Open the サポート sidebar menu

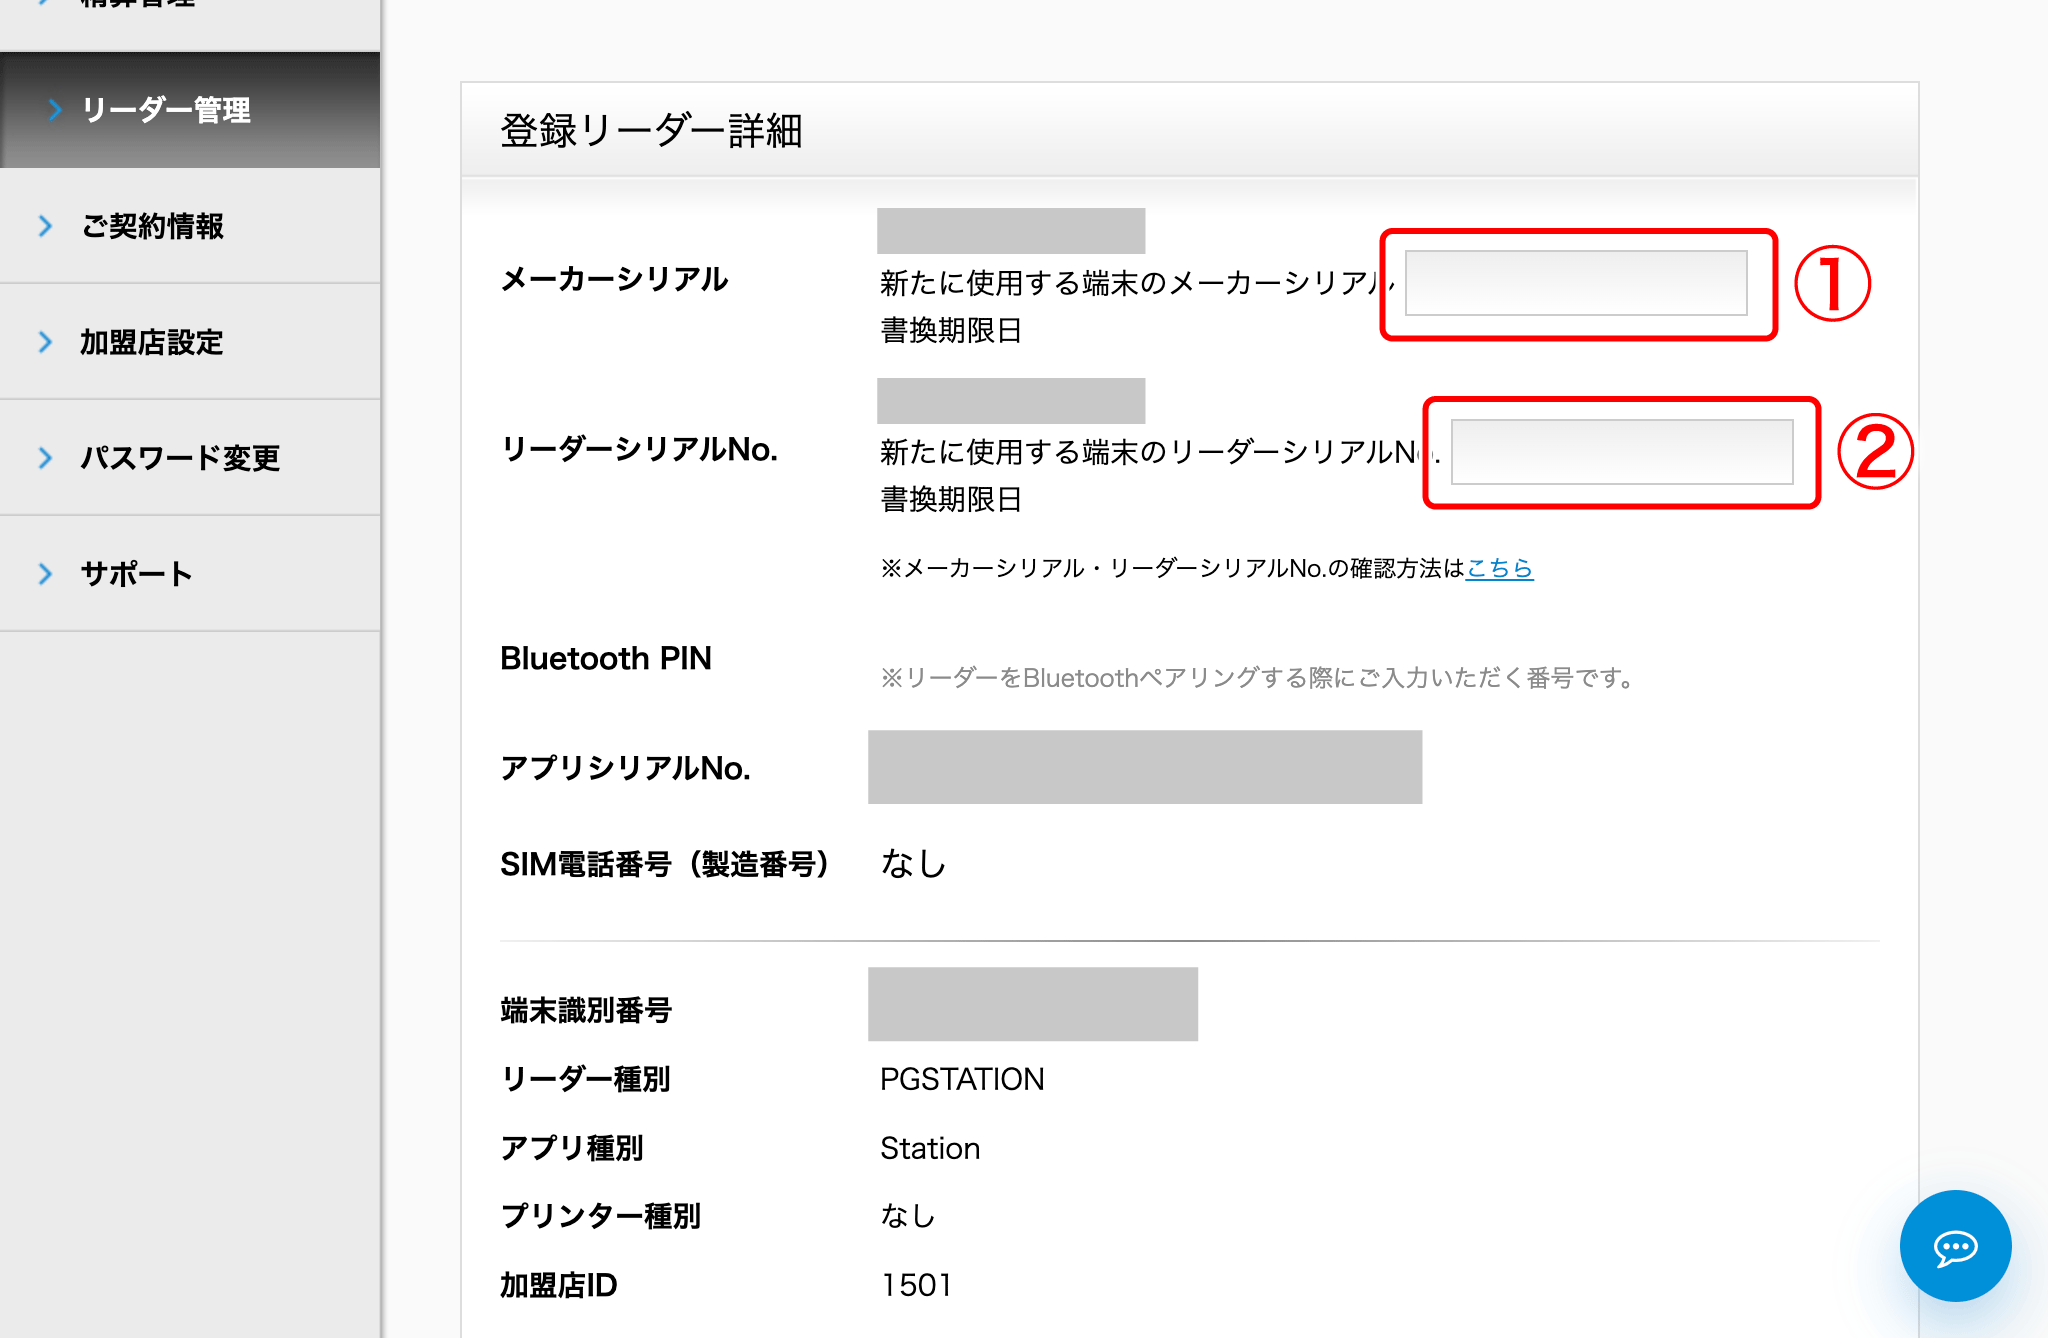pyautogui.click(x=190, y=574)
